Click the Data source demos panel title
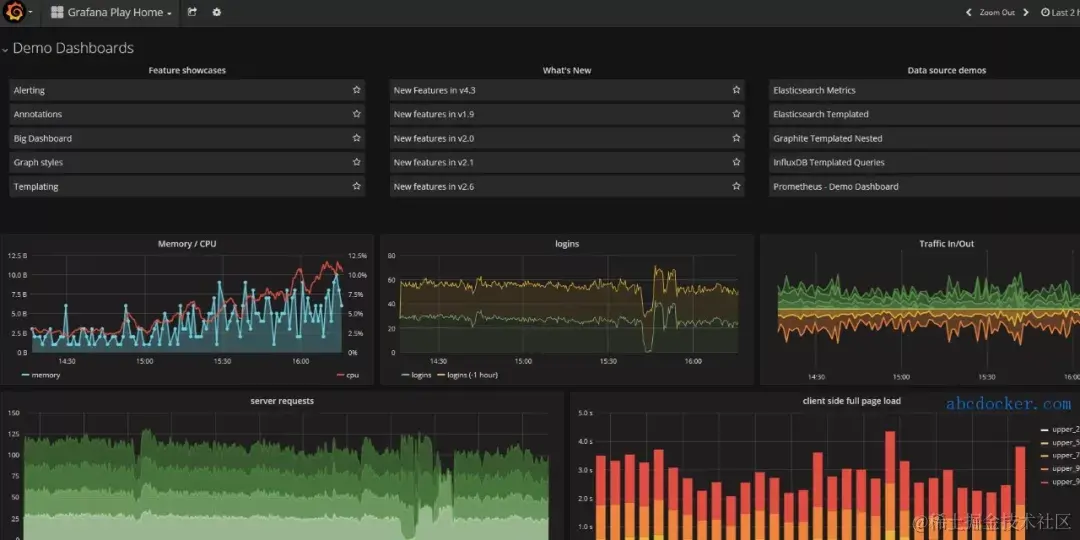Viewport: 1080px width, 540px height. [x=946, y=70]
